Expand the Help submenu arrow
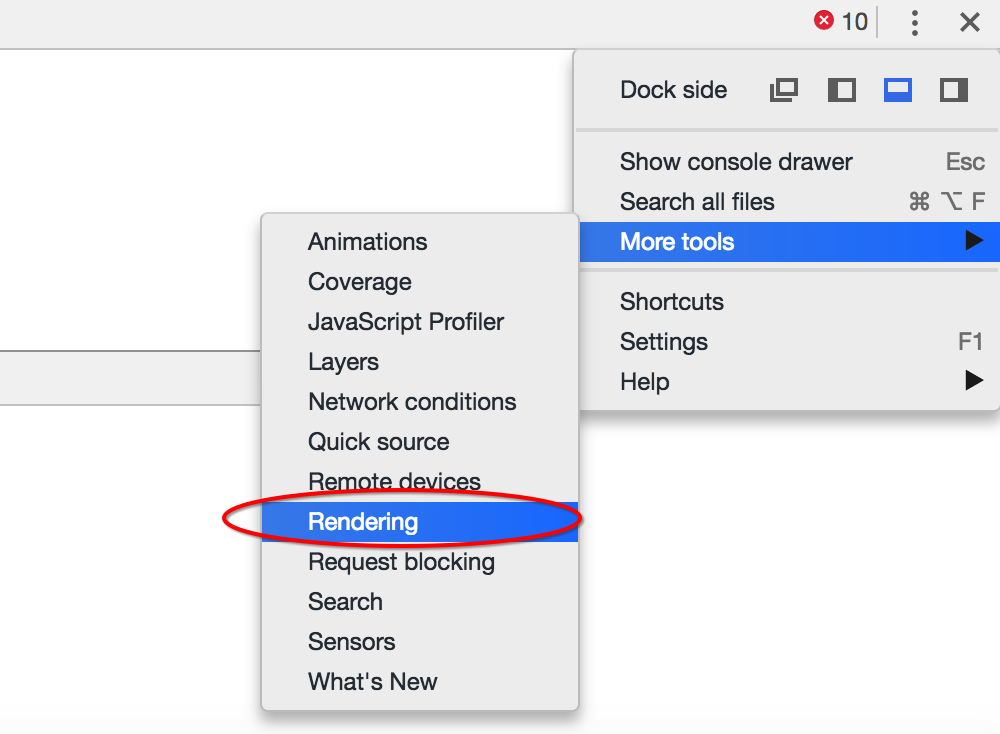 coord(973,381)
